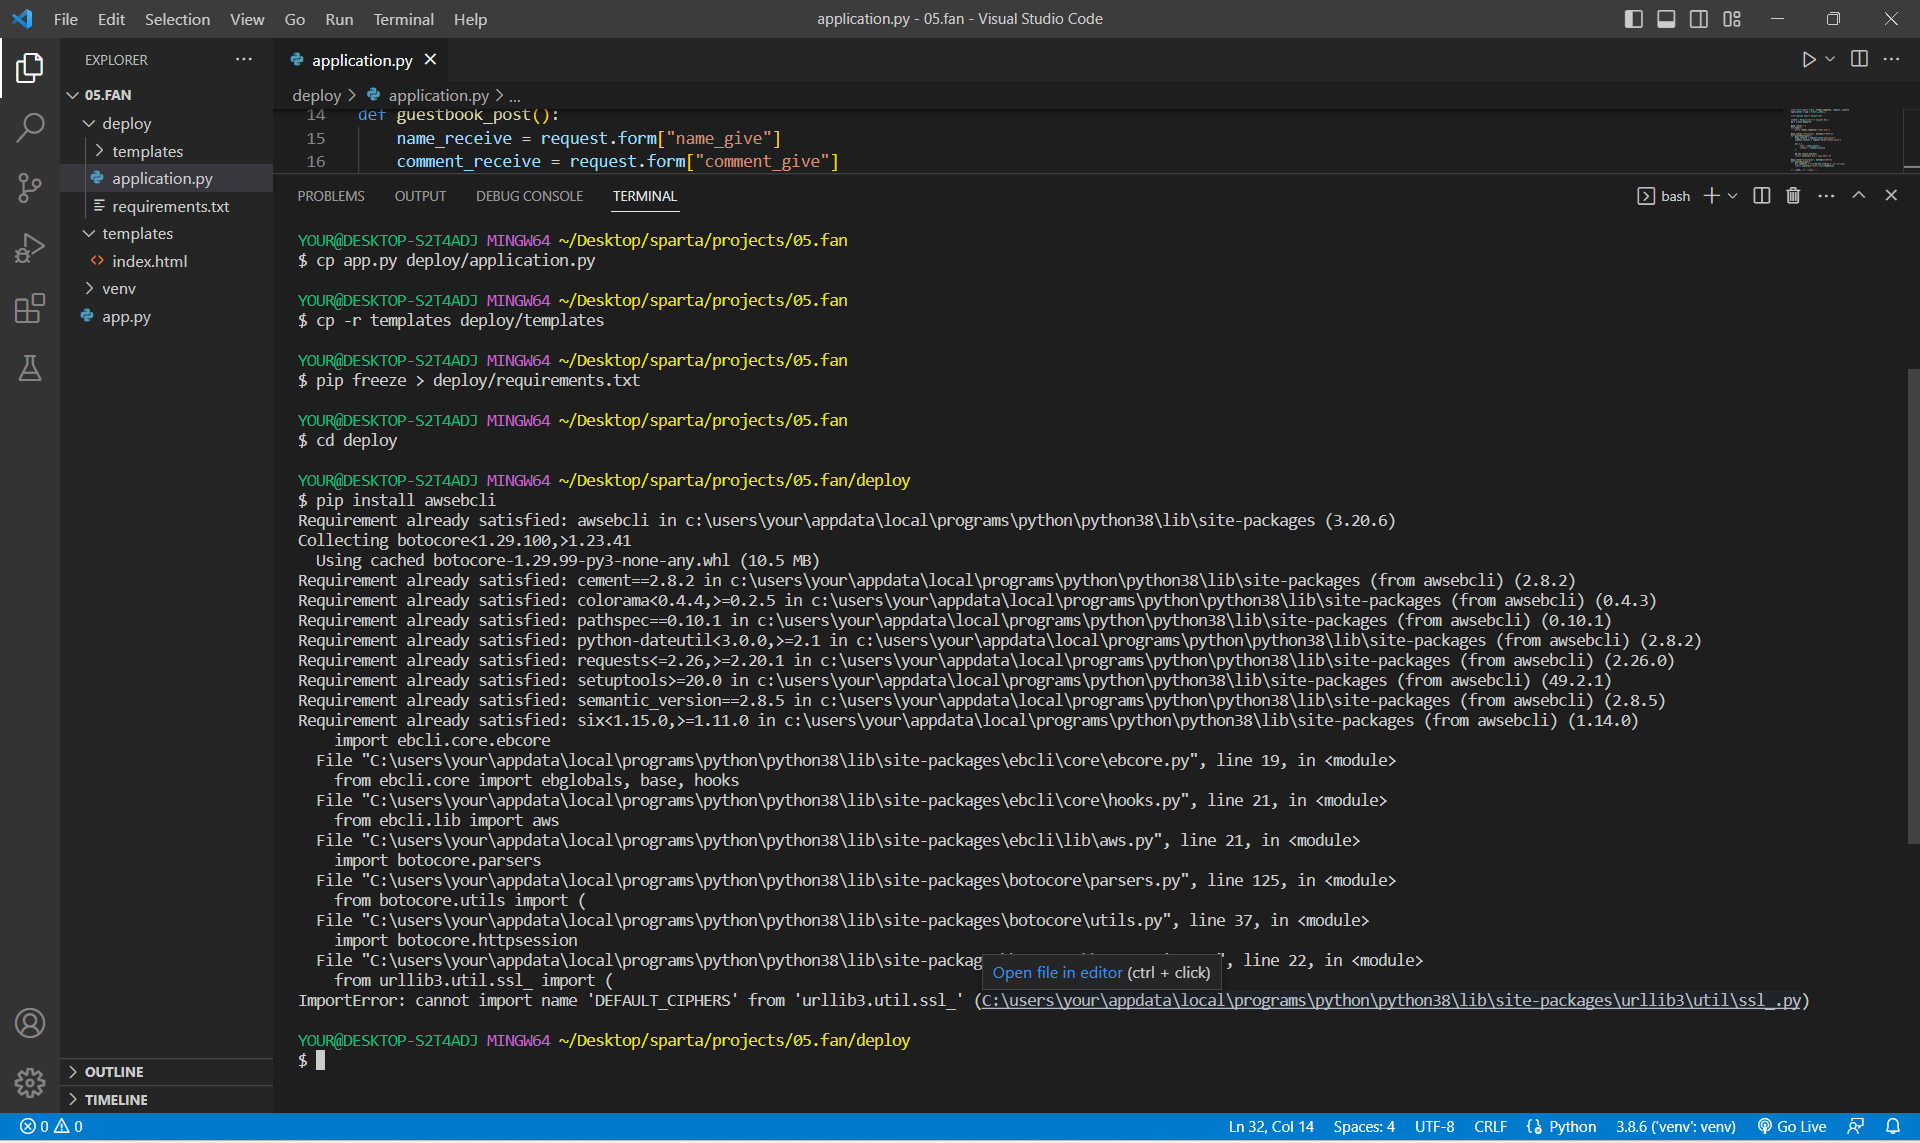
Task: Open terminal panel more actions ellipsis
Action: pos(1826,196)
